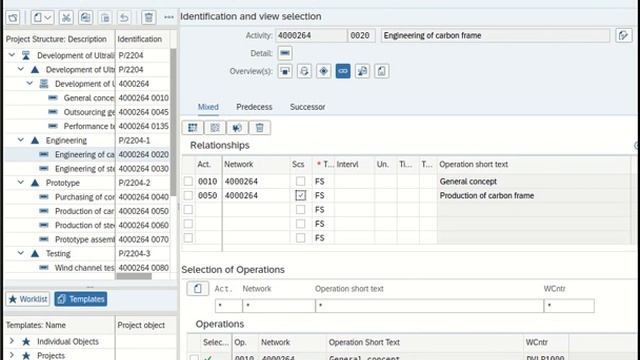Click the trash icon in project toolbar
This screenshot has height=360, width=640.
click(149, 18)
